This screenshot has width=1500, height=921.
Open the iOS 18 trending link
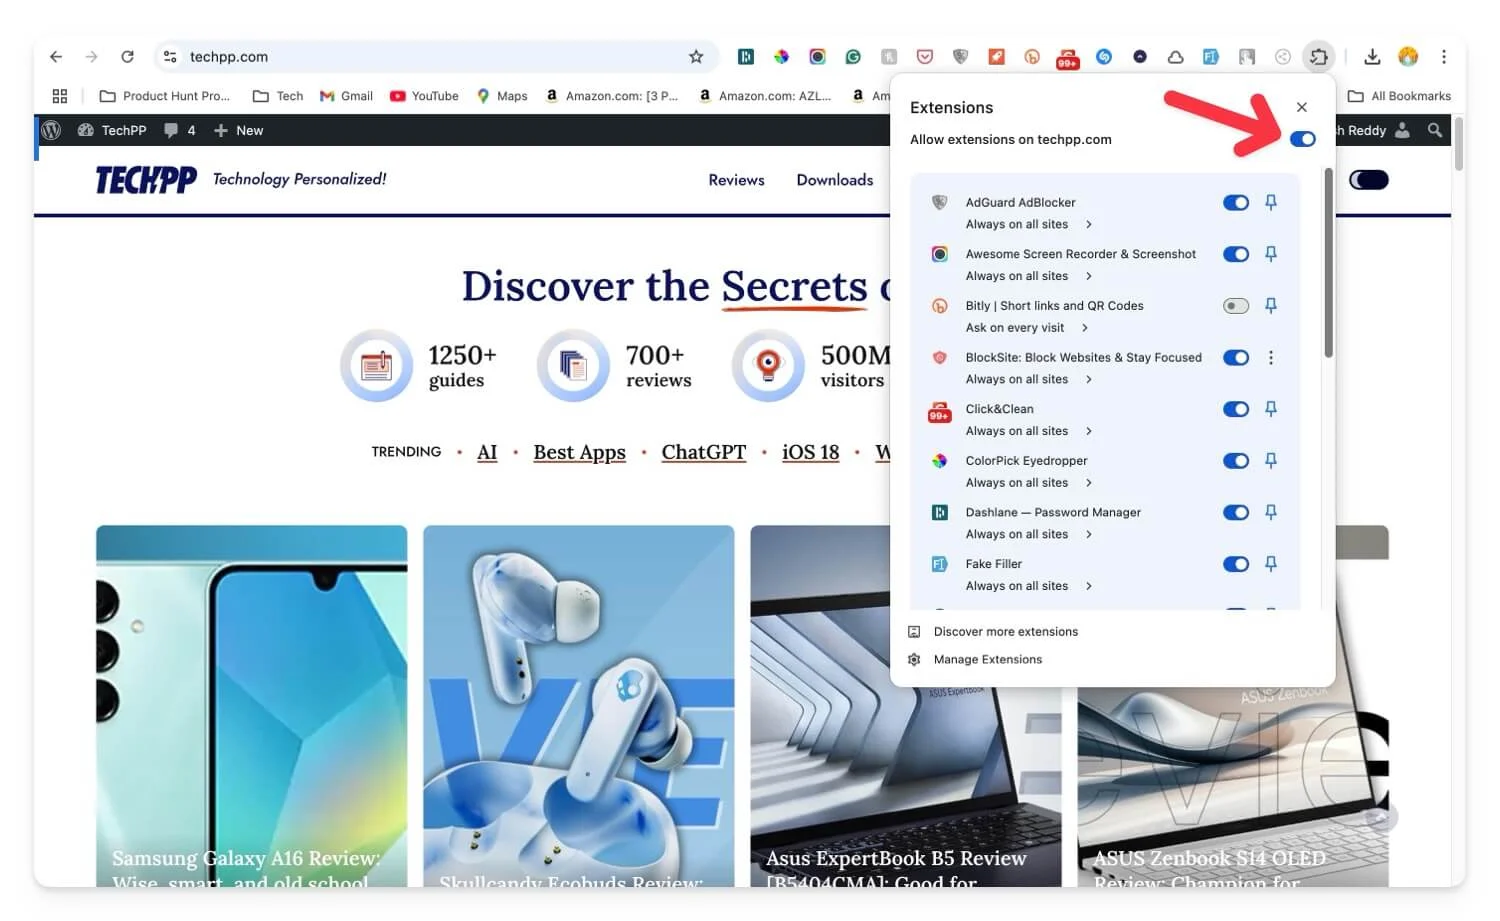810,452
